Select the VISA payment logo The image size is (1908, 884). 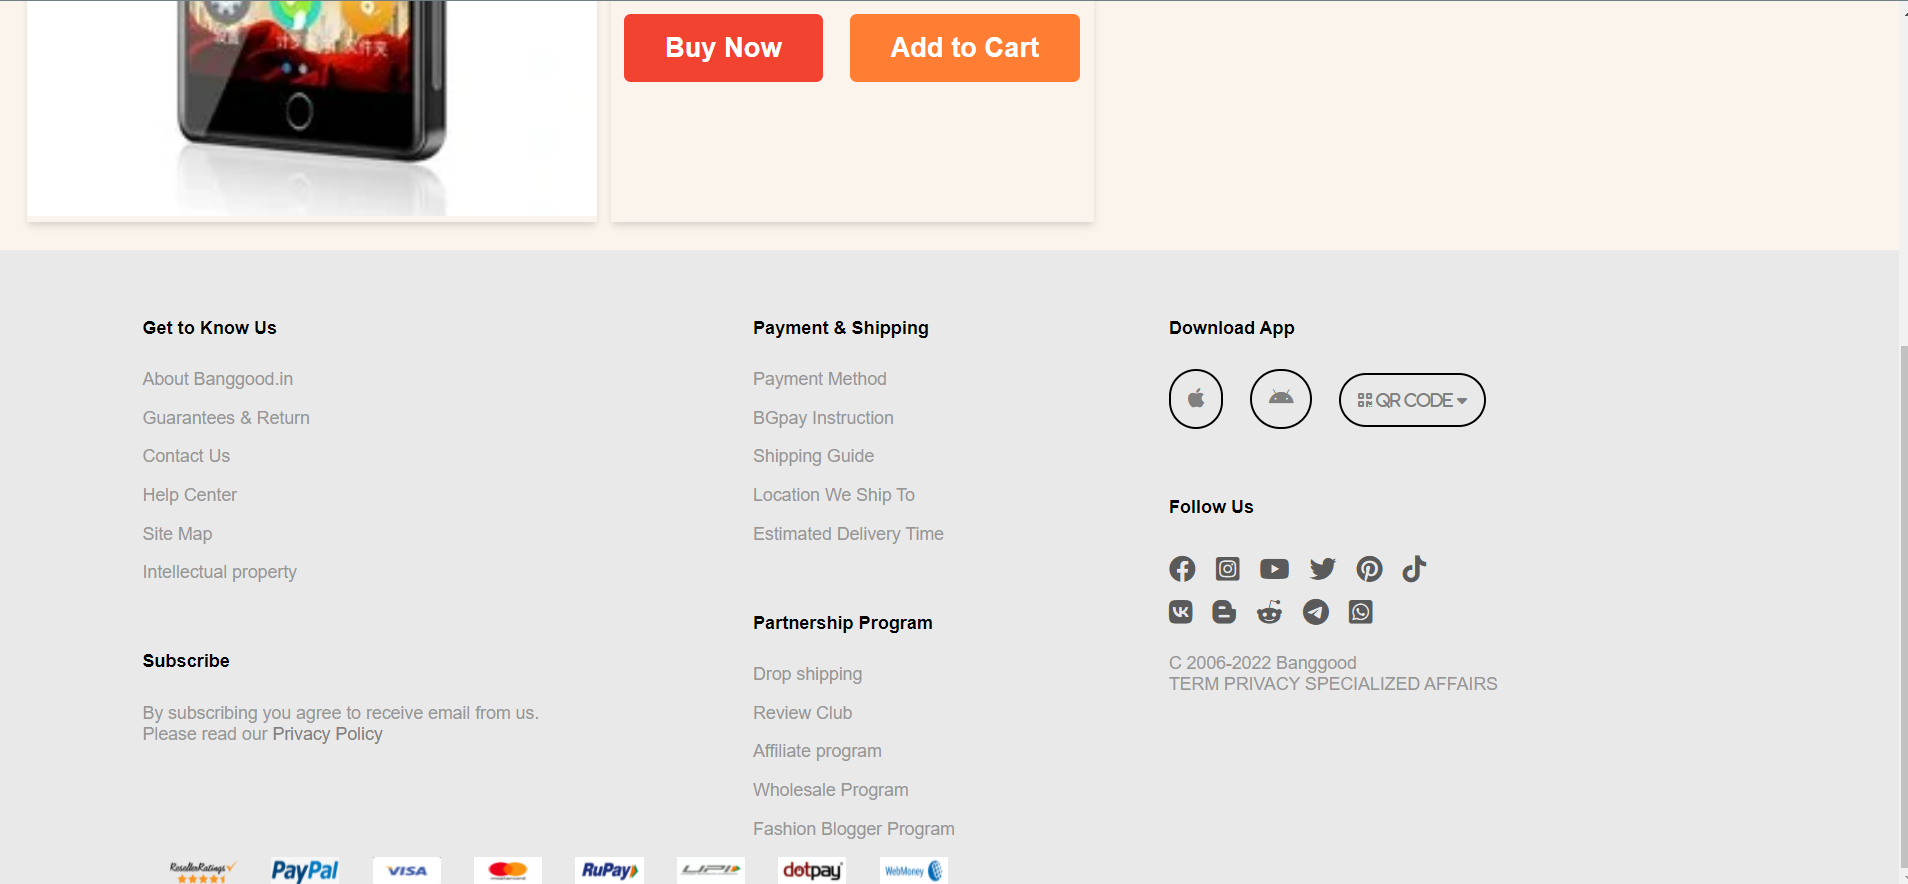tap(407, 870)
